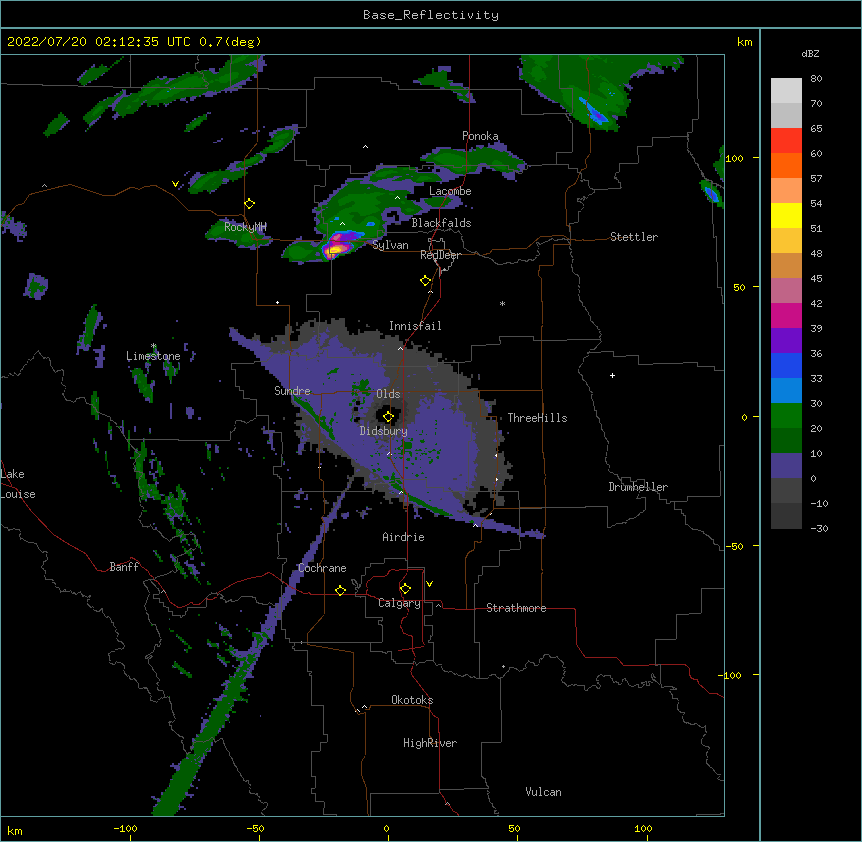Click the white plus marker west of Drumheller region
Viewport: 862px width, 842px height.
tap(612, 375)
